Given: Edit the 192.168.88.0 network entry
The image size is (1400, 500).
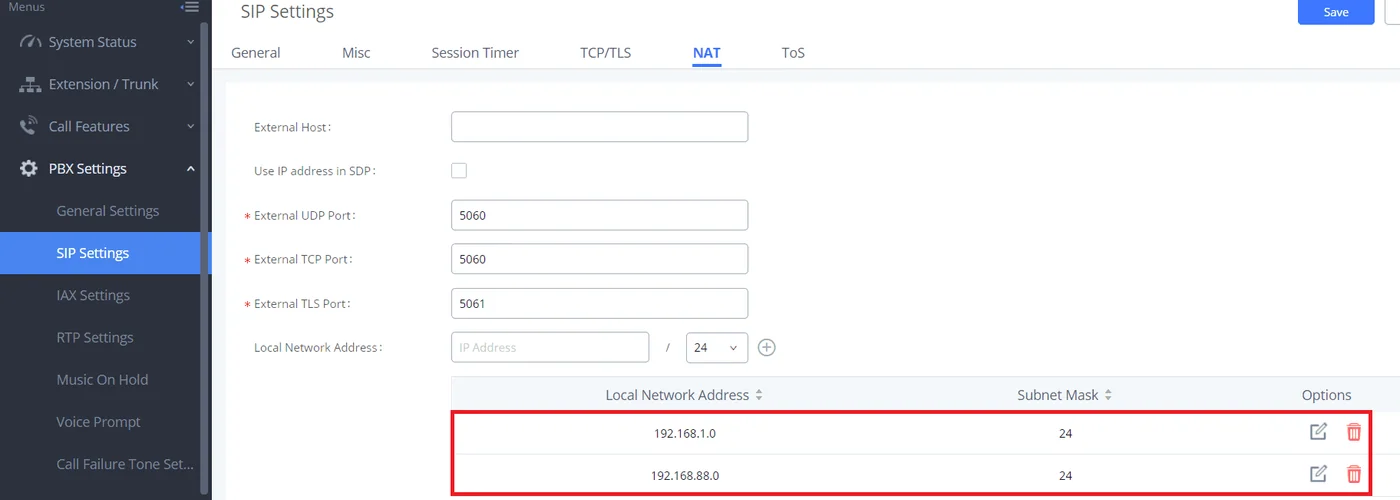Looking at the screenshot, I should click(x=1319, y=474).
